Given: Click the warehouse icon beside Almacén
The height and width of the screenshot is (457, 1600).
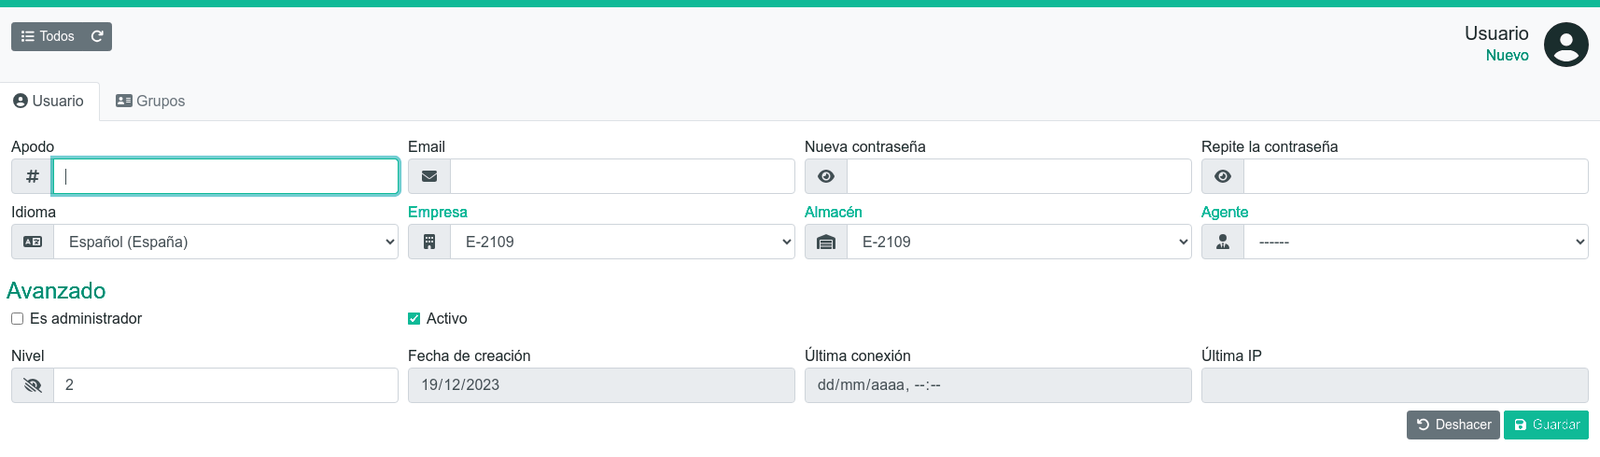Looking at the screenshot, I should 826,242.
